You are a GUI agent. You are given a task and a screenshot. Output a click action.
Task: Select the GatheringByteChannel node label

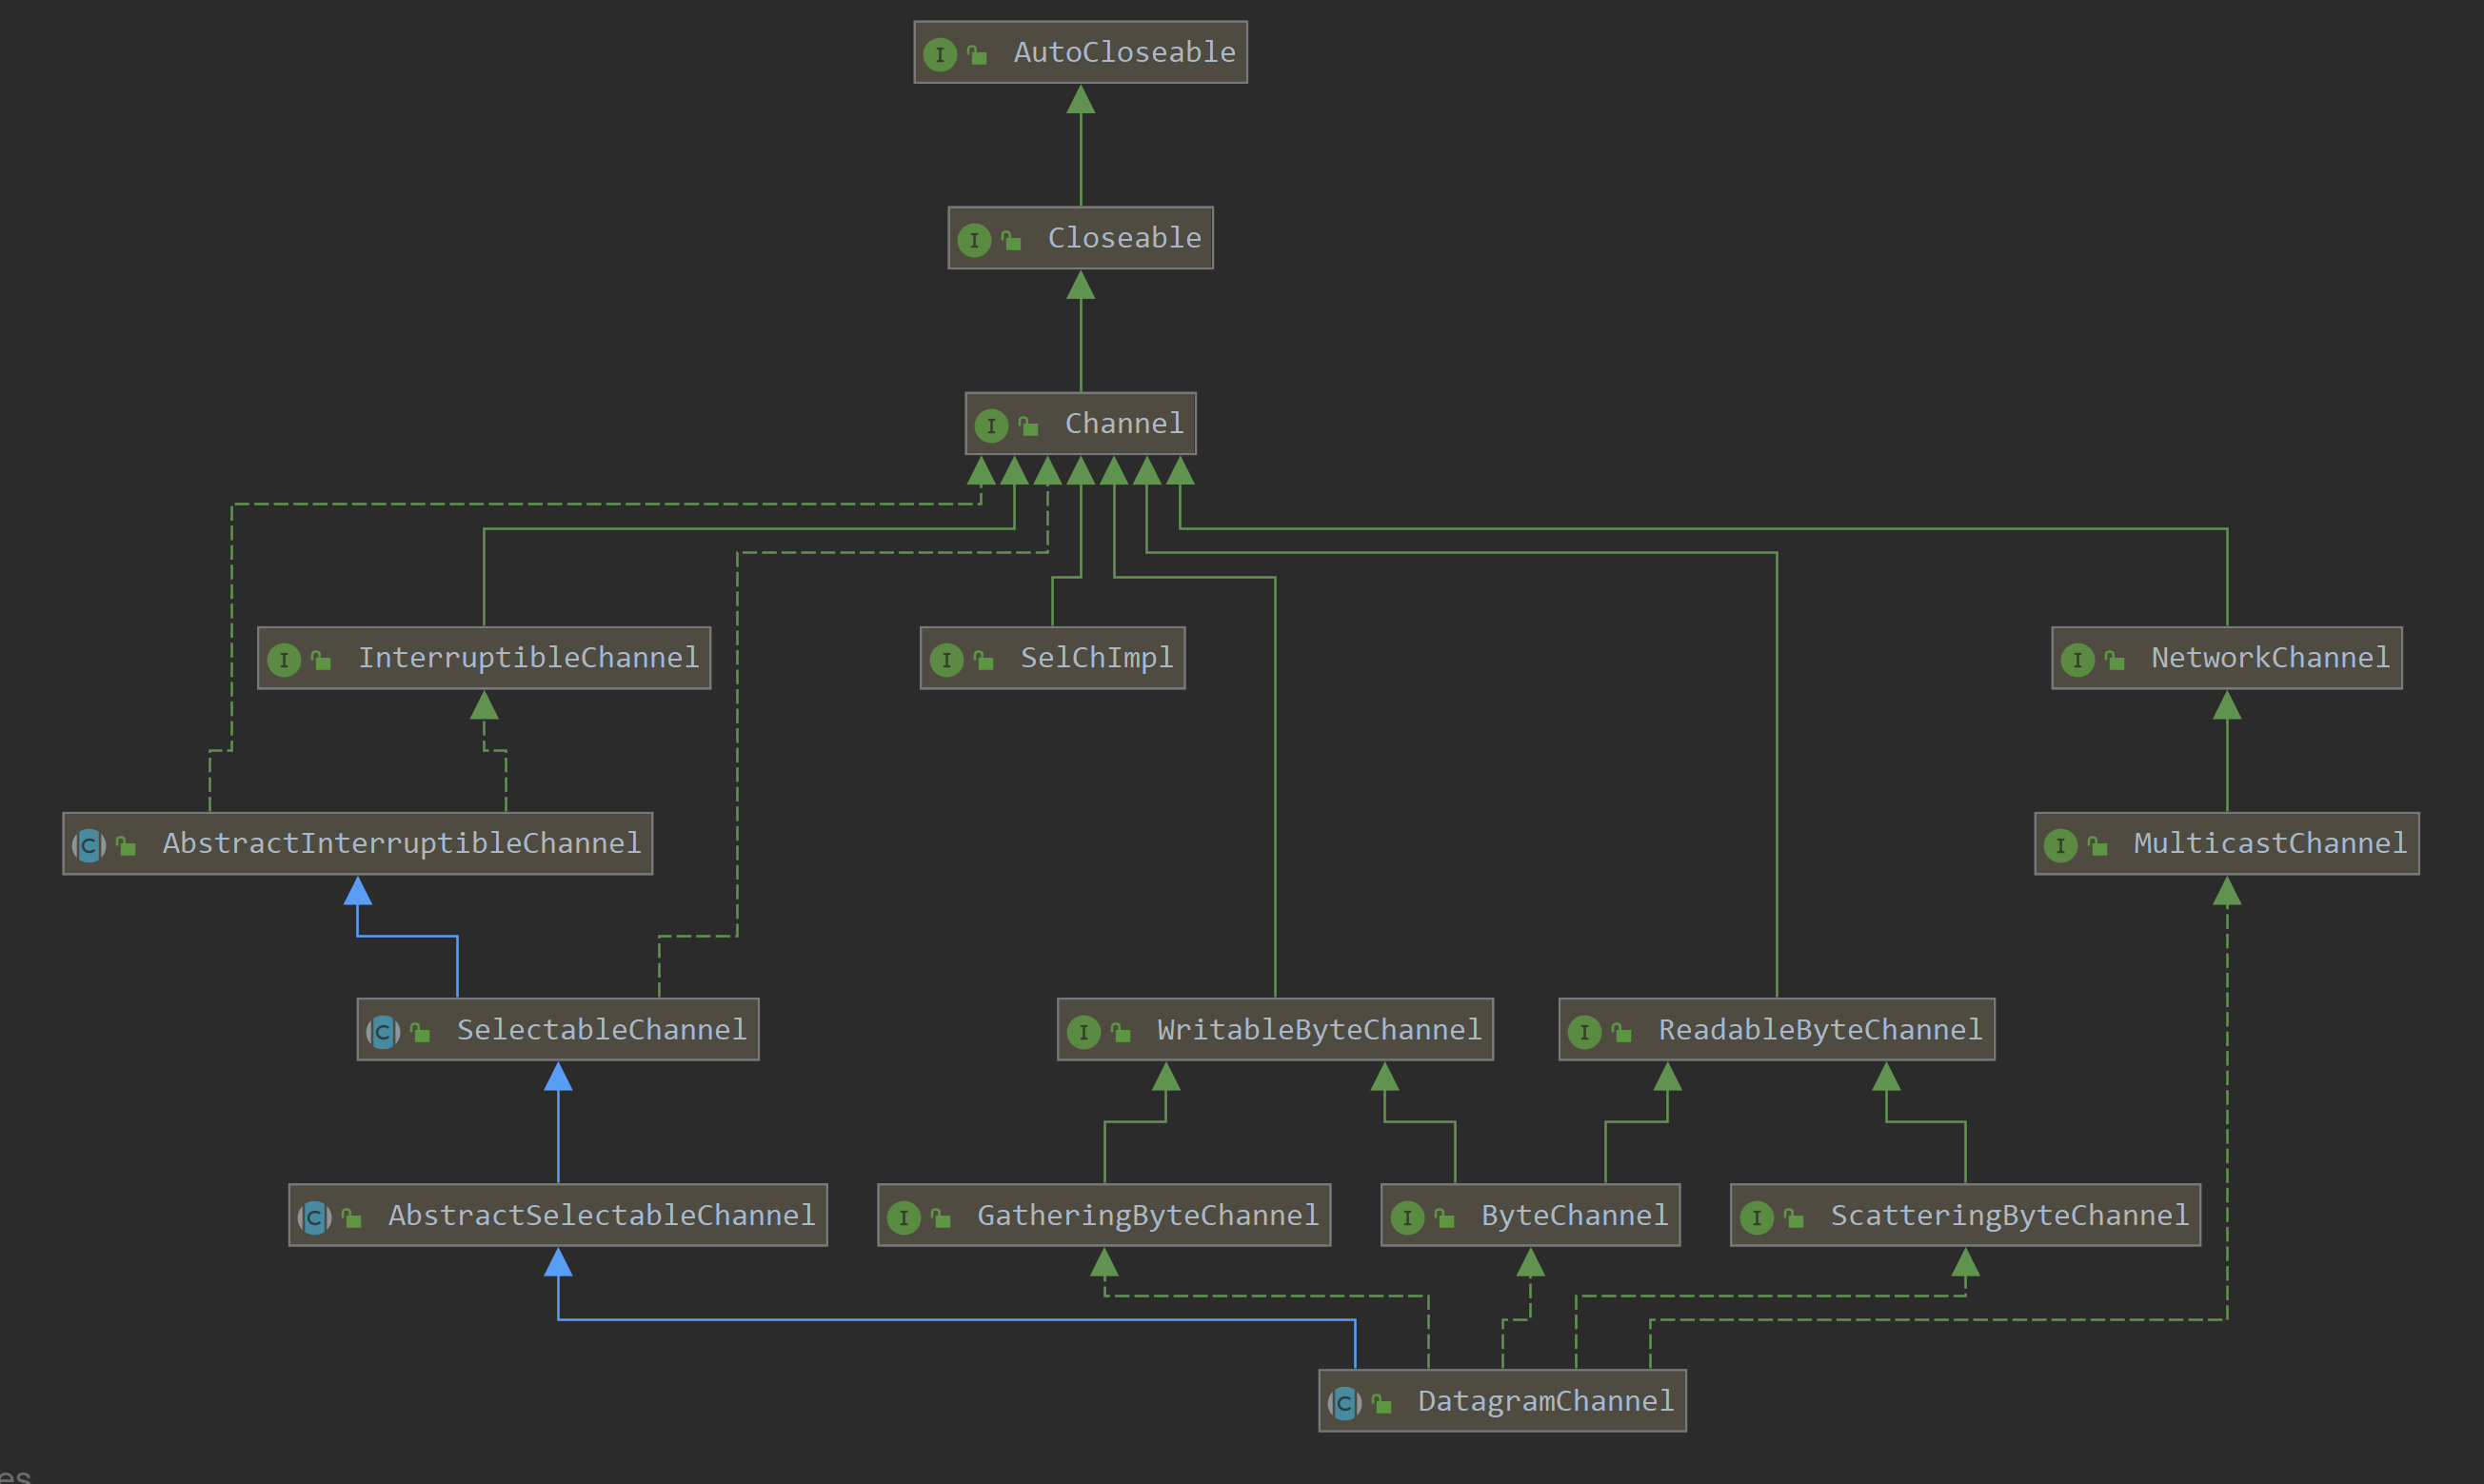click(1147, 1216)
